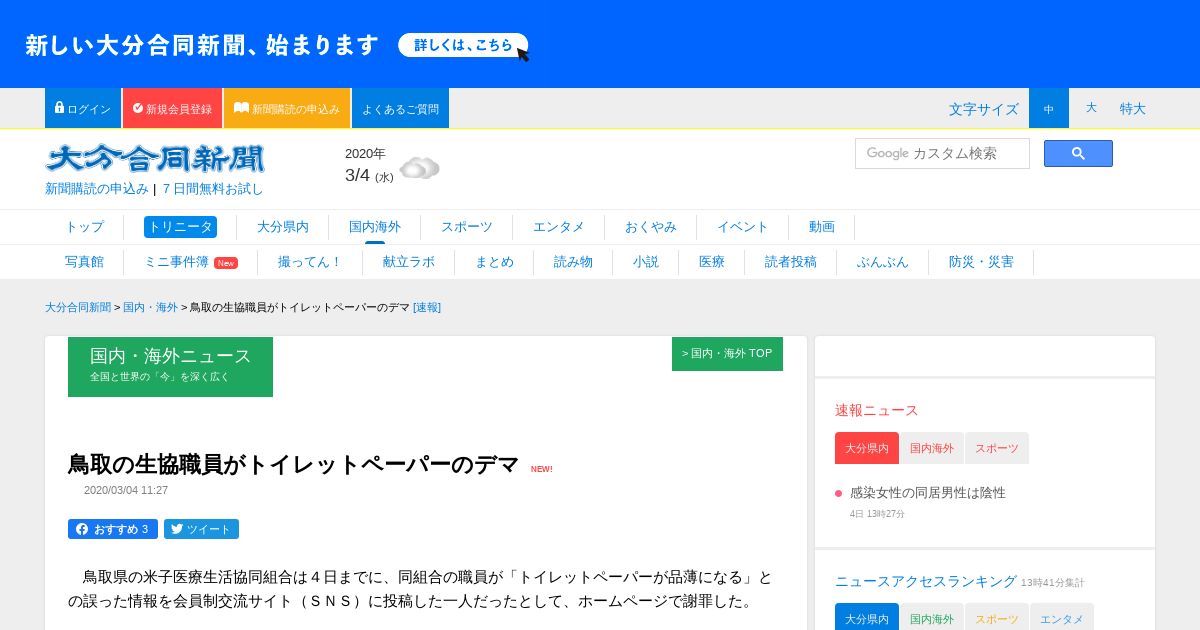Click ニュースアクセスランキング heading
Image resolution: width=1200 pixels, height=630 pixels.
tap(926, 581)
